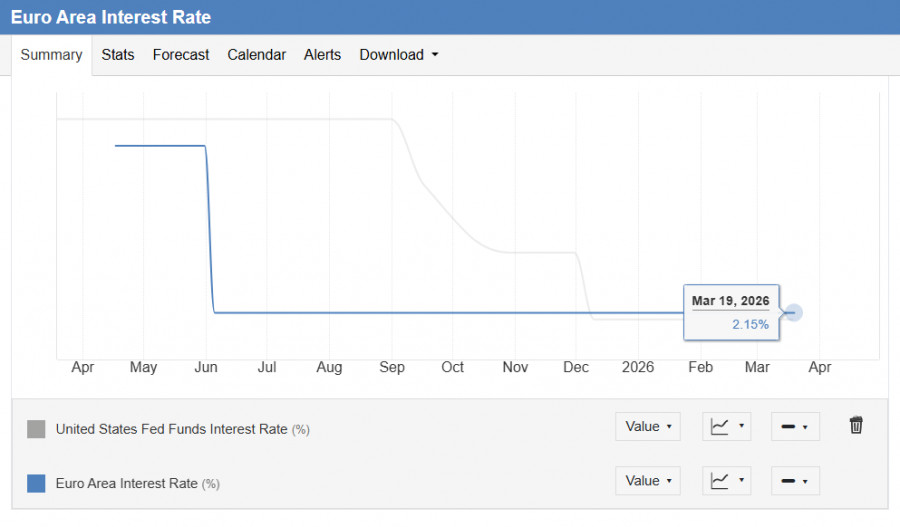Open line style menu for Fed Funds row
This screenshot has height=527, width=900.
coord(795,427)
